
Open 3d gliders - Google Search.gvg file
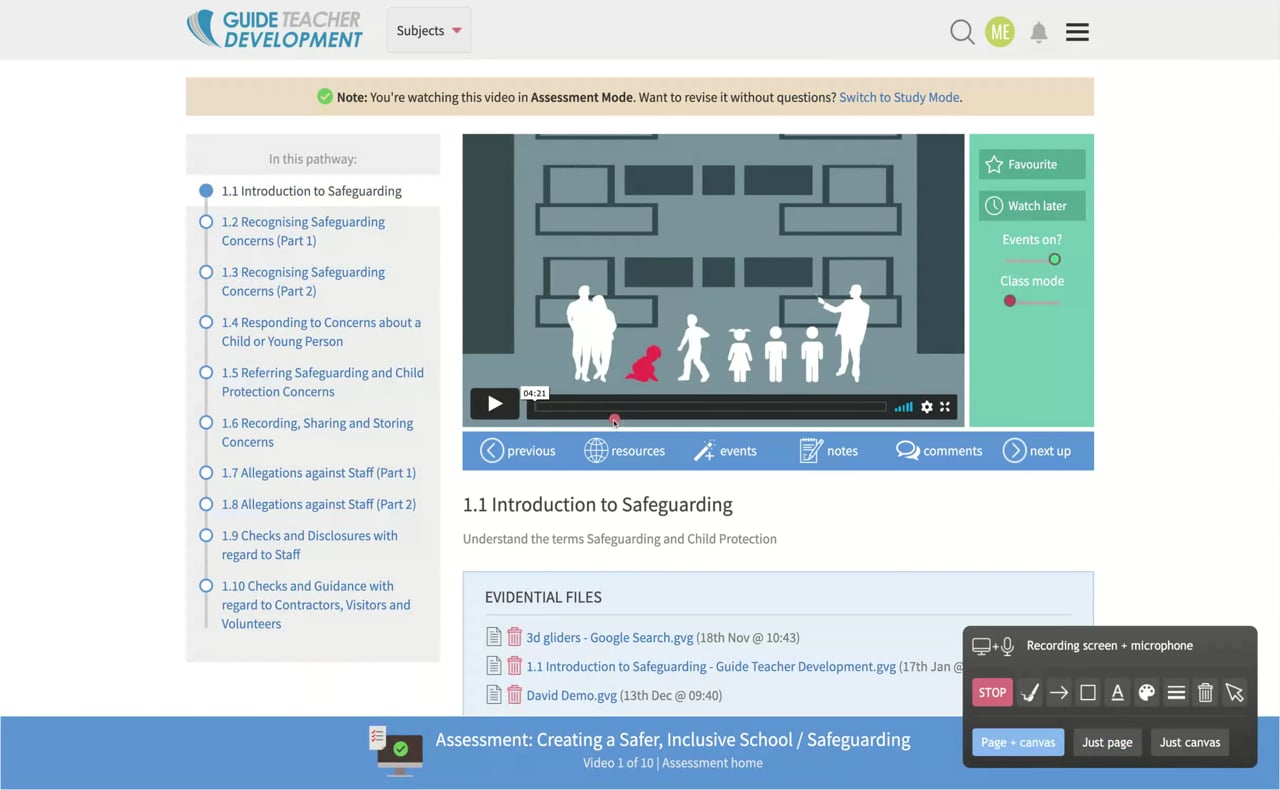[609, 637]
